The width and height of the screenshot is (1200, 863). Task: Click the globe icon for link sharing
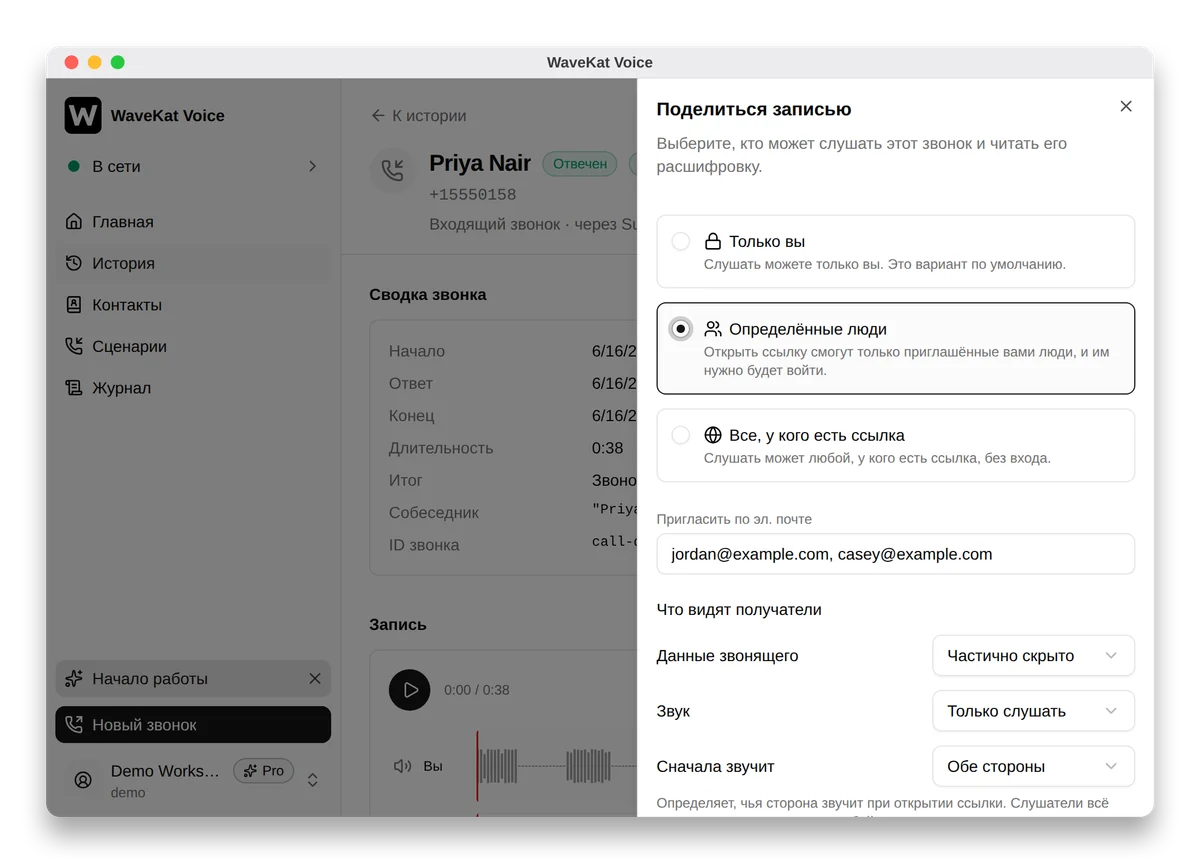713,435
